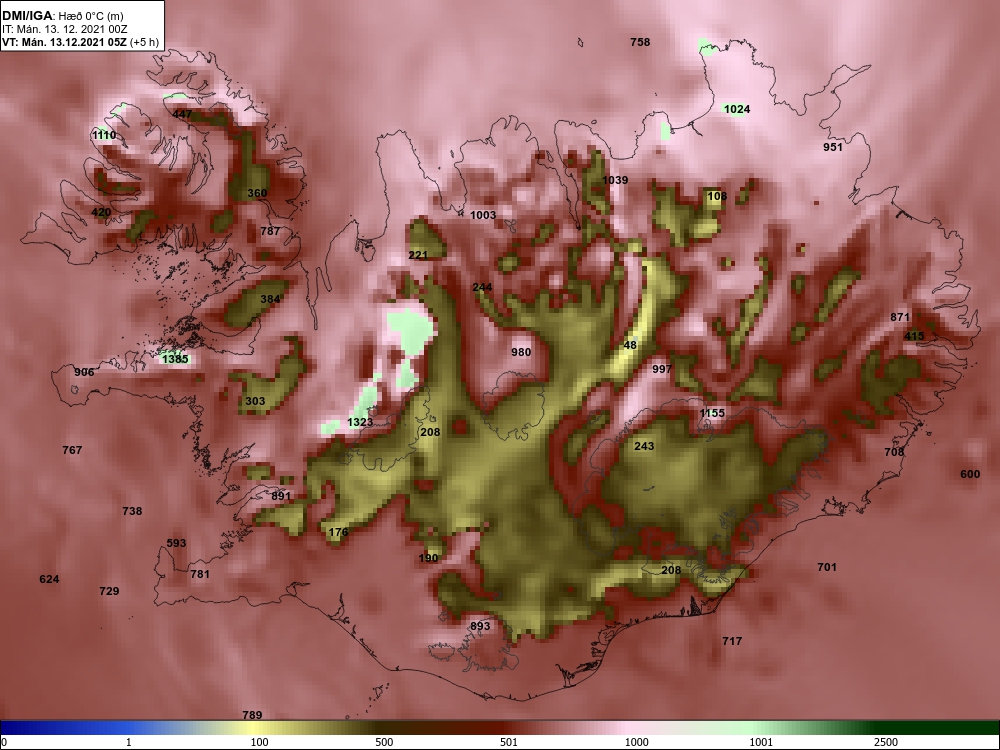This screenshot has width=1000, height=750.
Task: Click the map value 1003
Action: pos(483,215)
